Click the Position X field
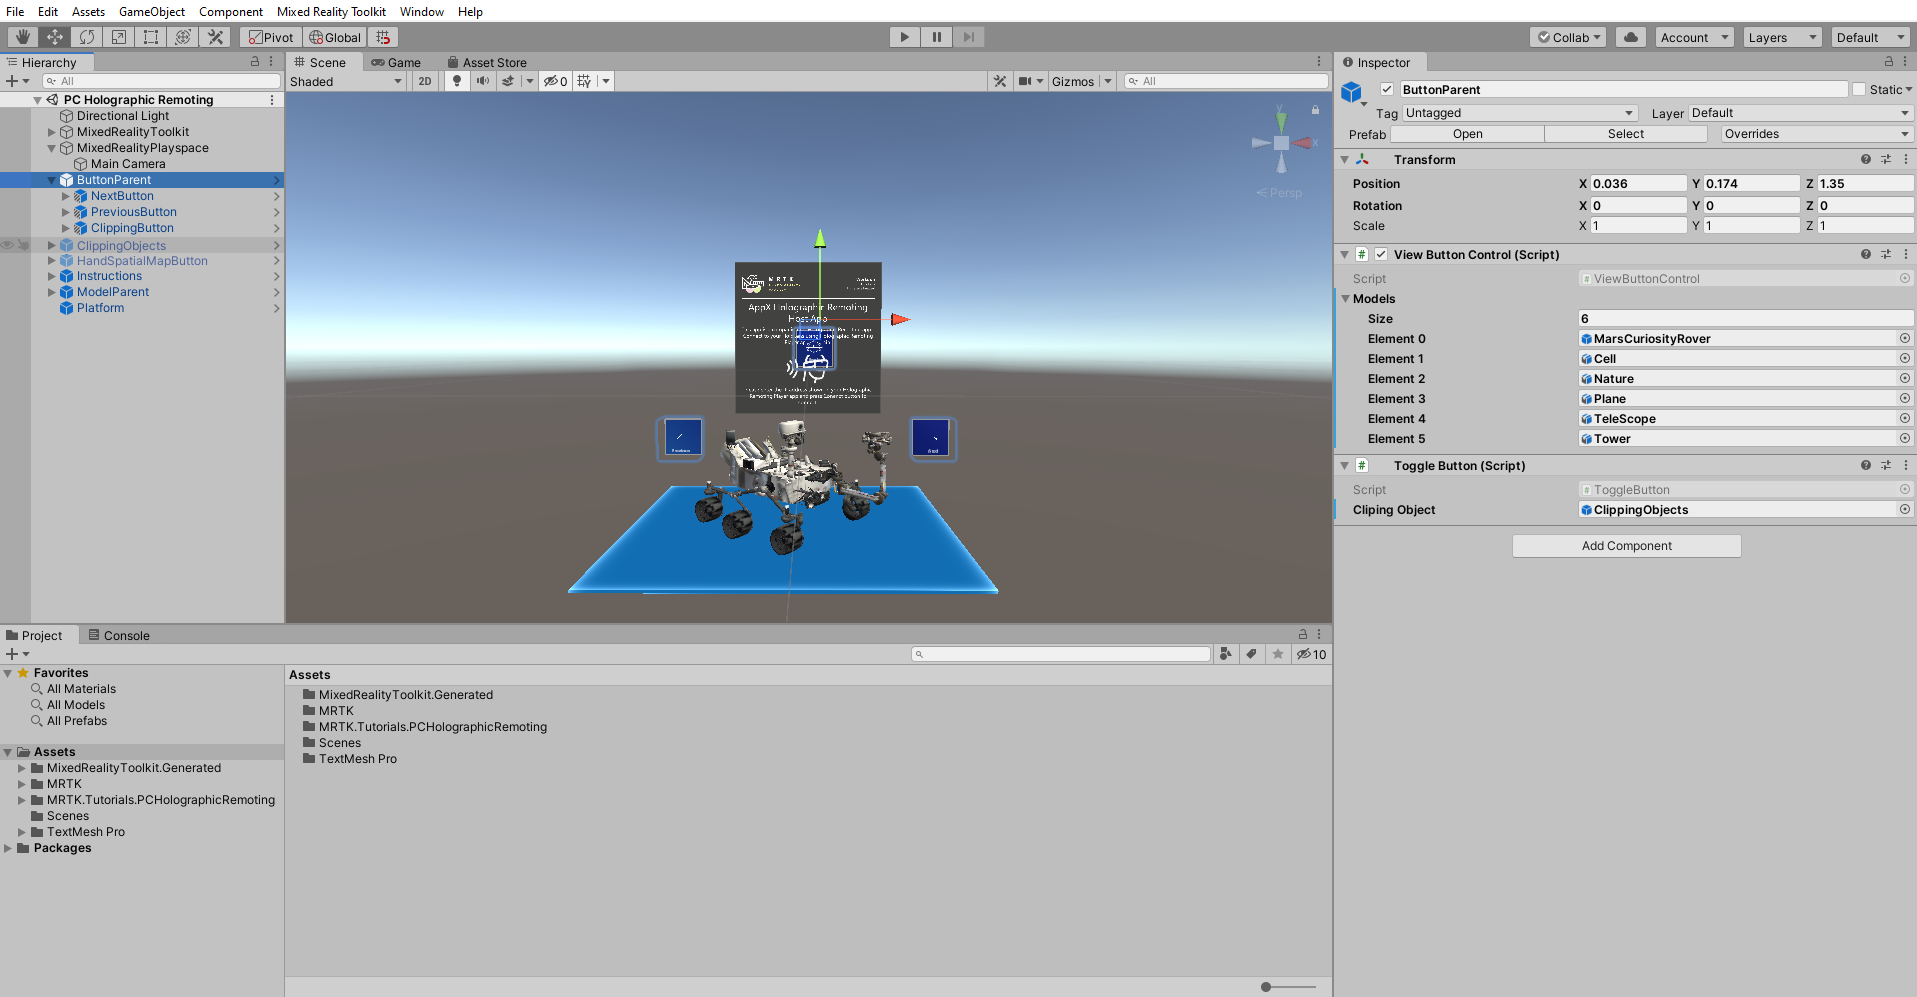The height and width of the screenshot is (997, 1917). tap(1638, 184)
